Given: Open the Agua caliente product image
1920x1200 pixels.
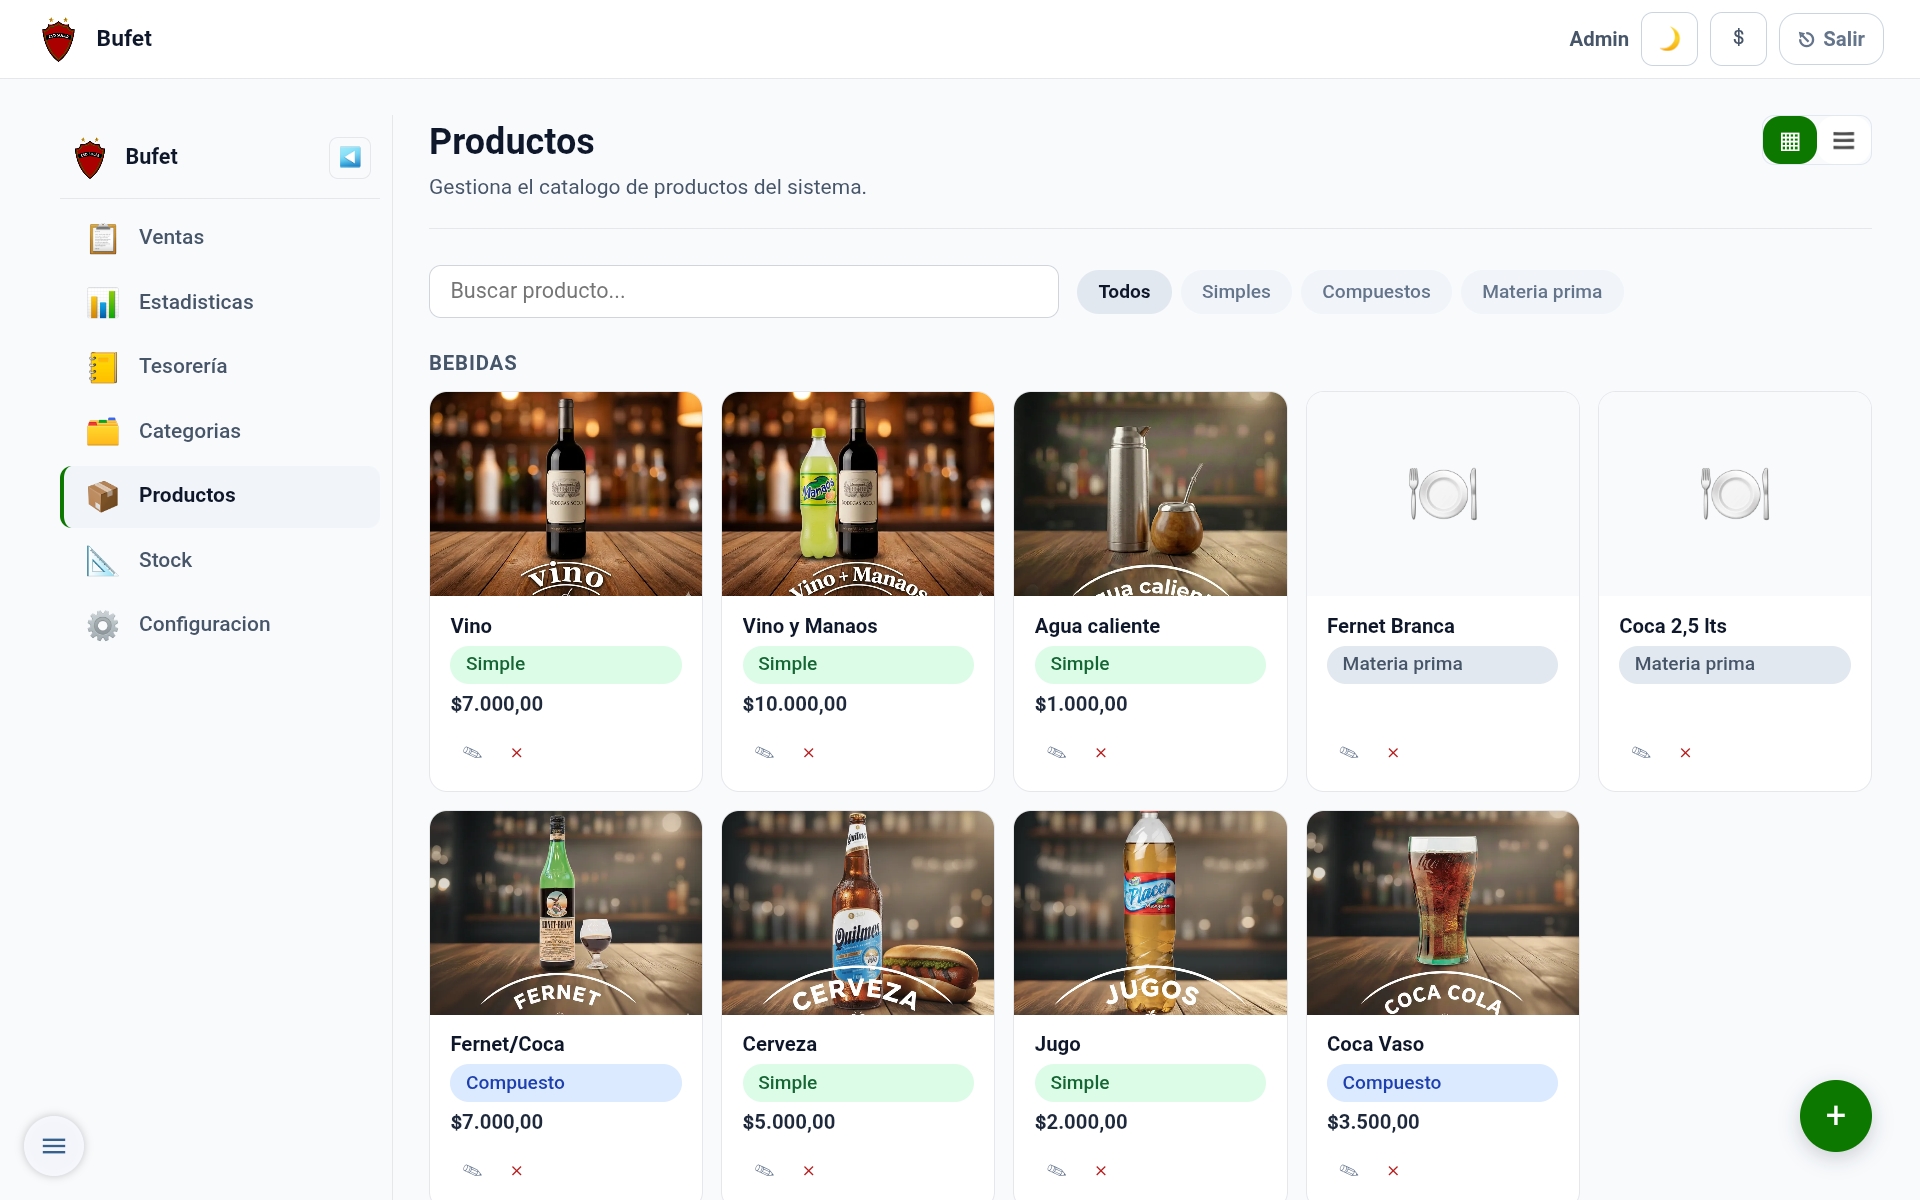Looking at the screenshot, I should (x=1150, y=494).
